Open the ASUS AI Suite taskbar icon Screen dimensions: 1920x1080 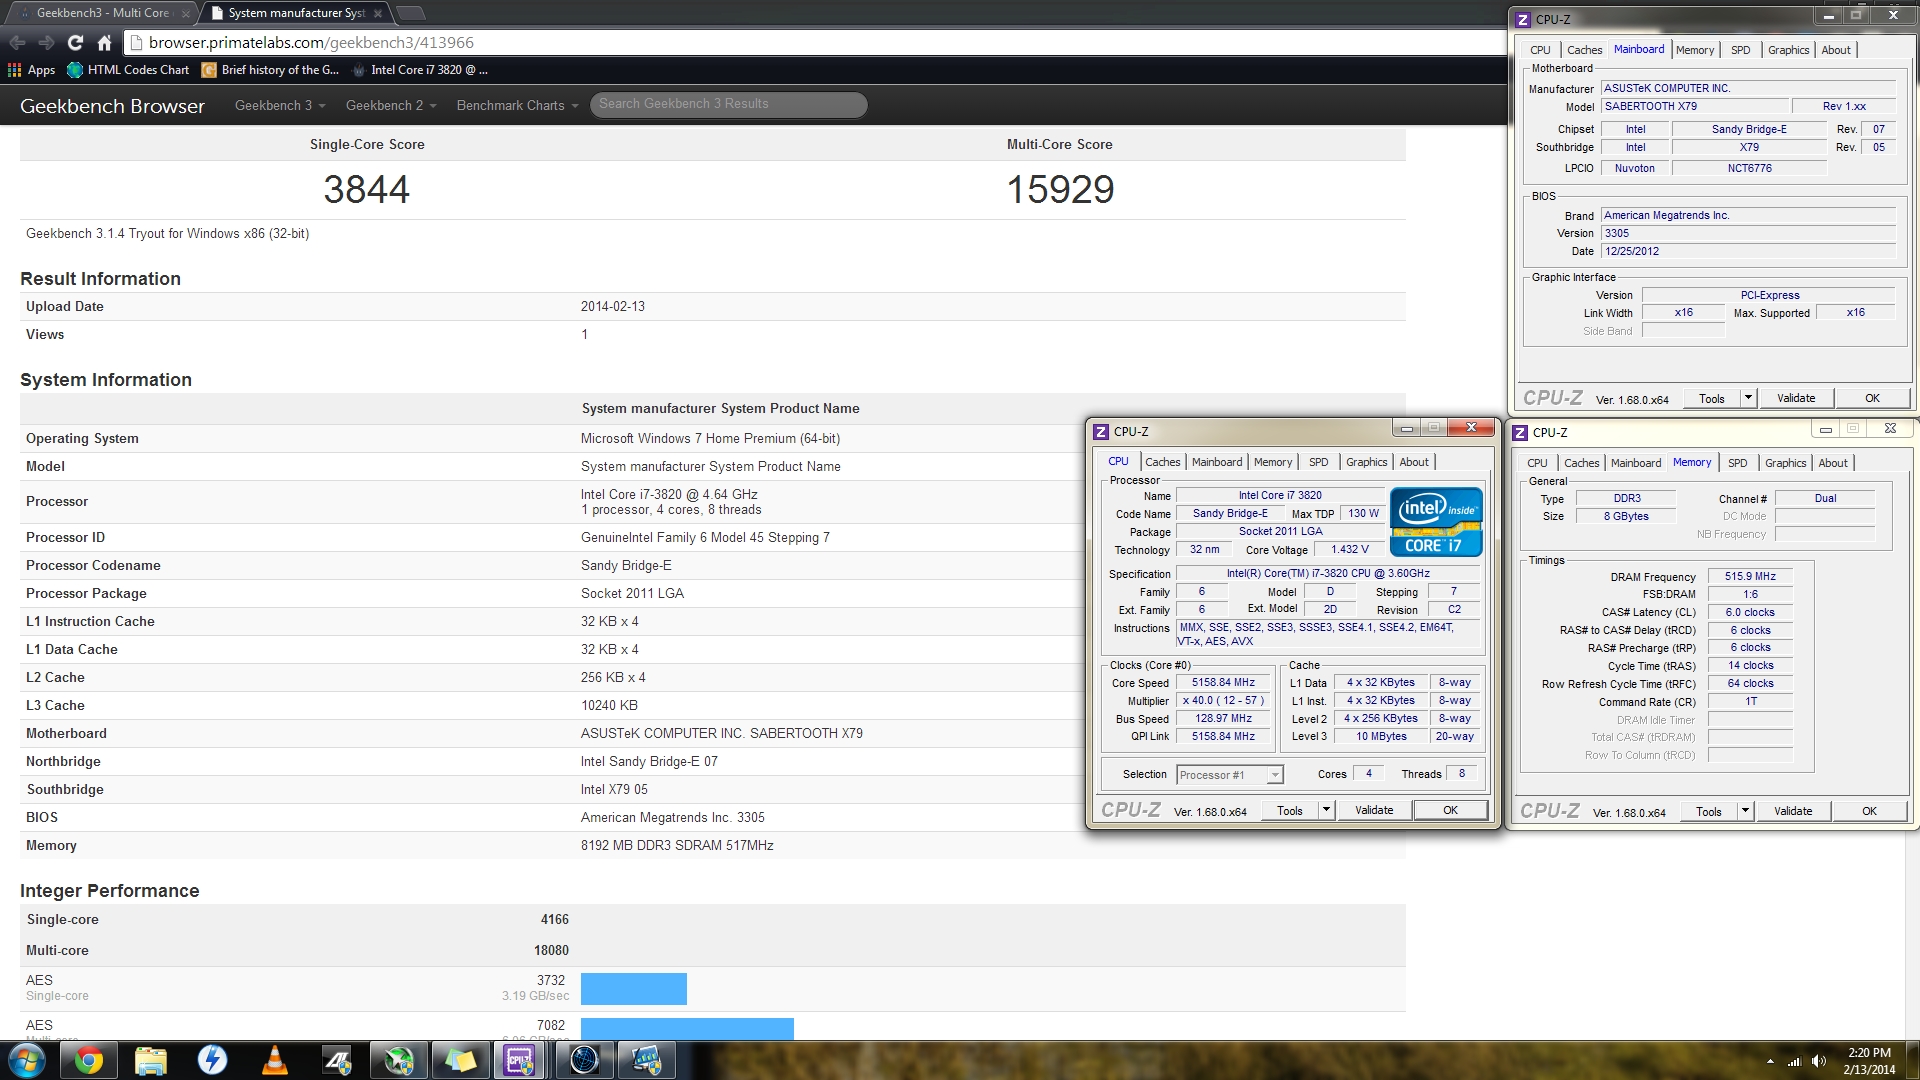(336, 1060)
